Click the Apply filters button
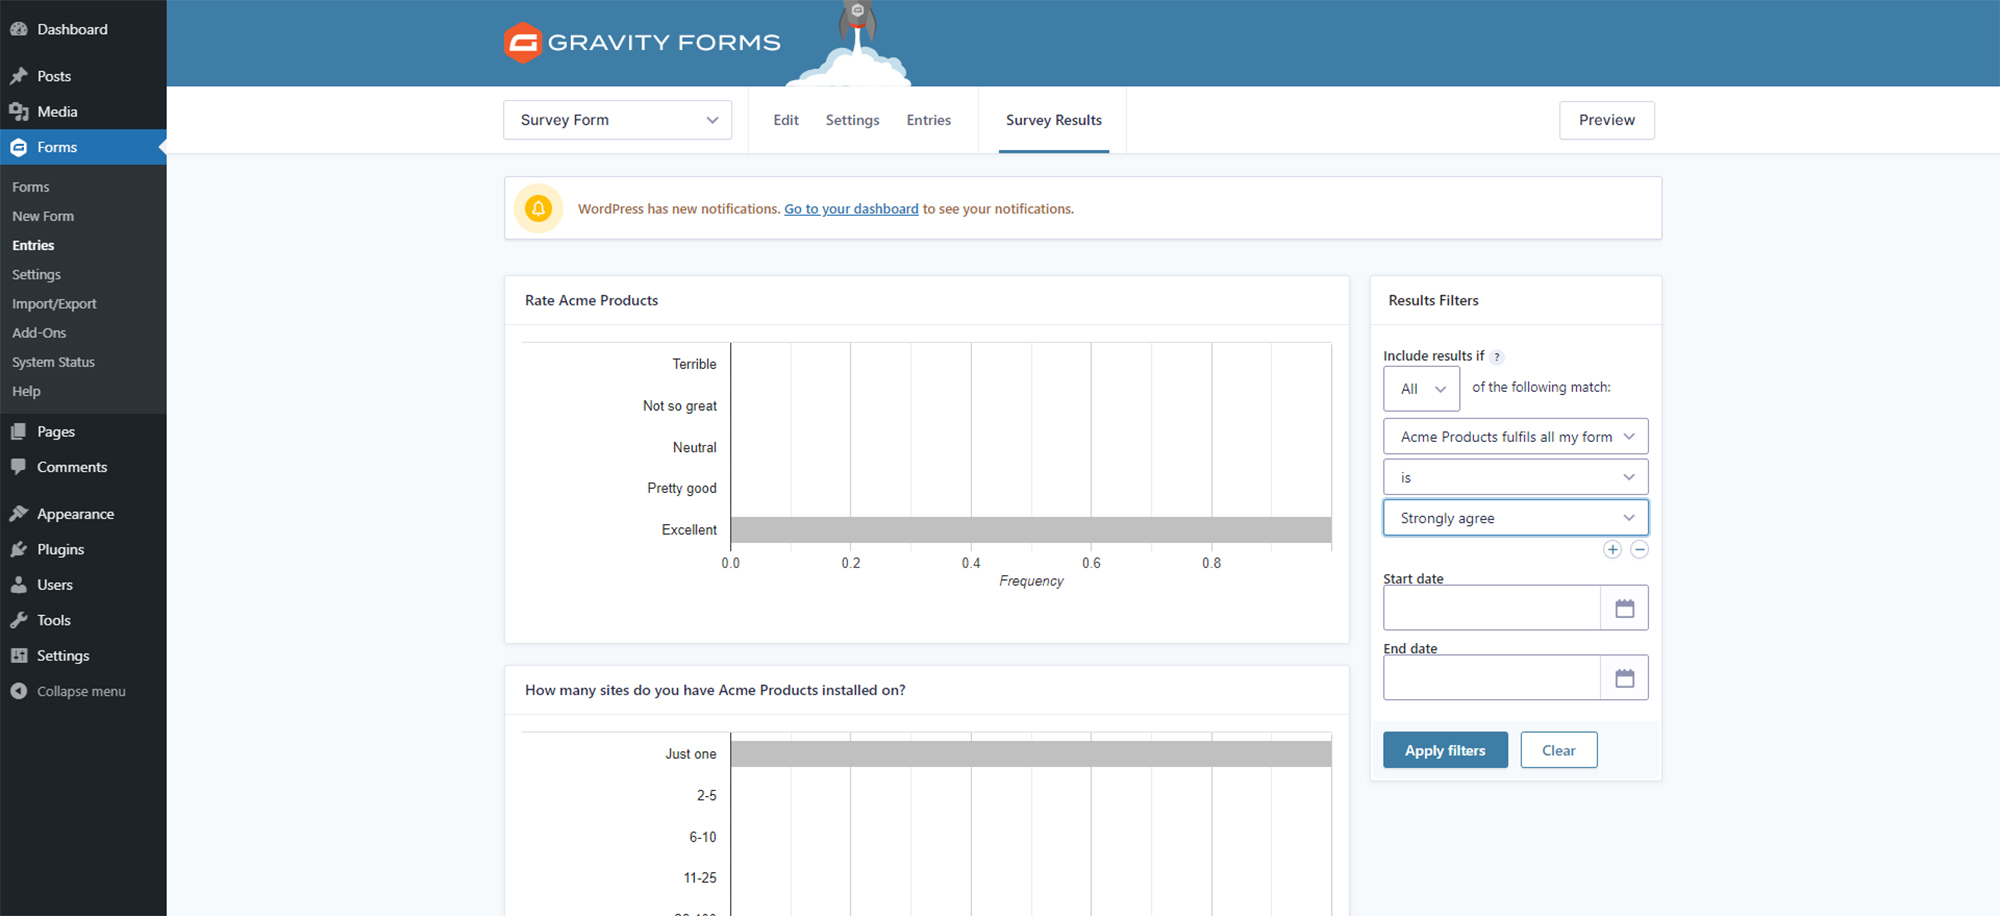Screen dimensions: 2000x916 point(1445,750)
